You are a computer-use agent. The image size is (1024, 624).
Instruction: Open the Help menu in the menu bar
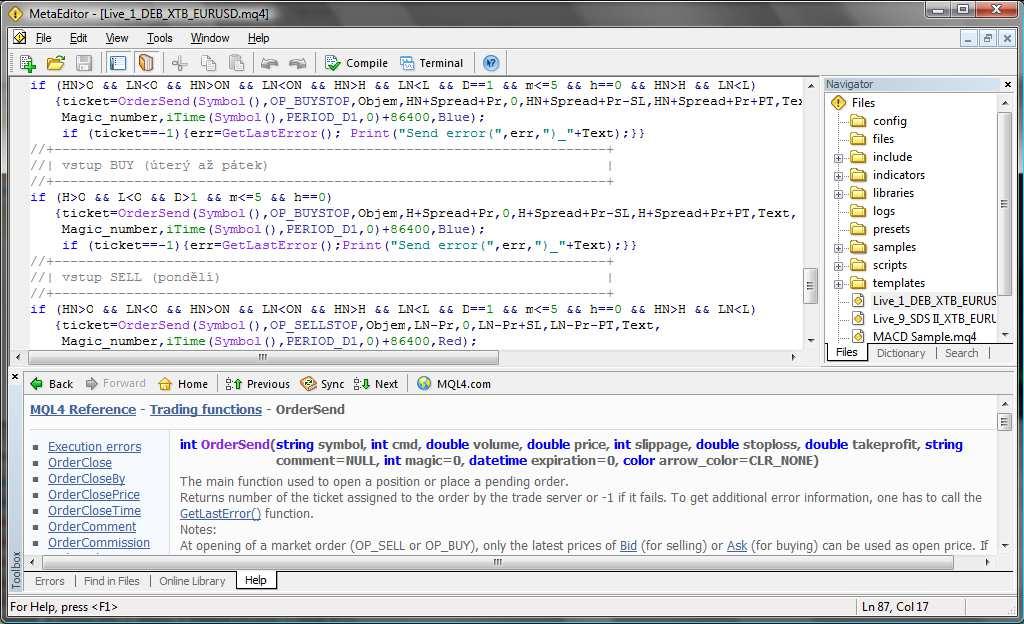click(259, 38)
